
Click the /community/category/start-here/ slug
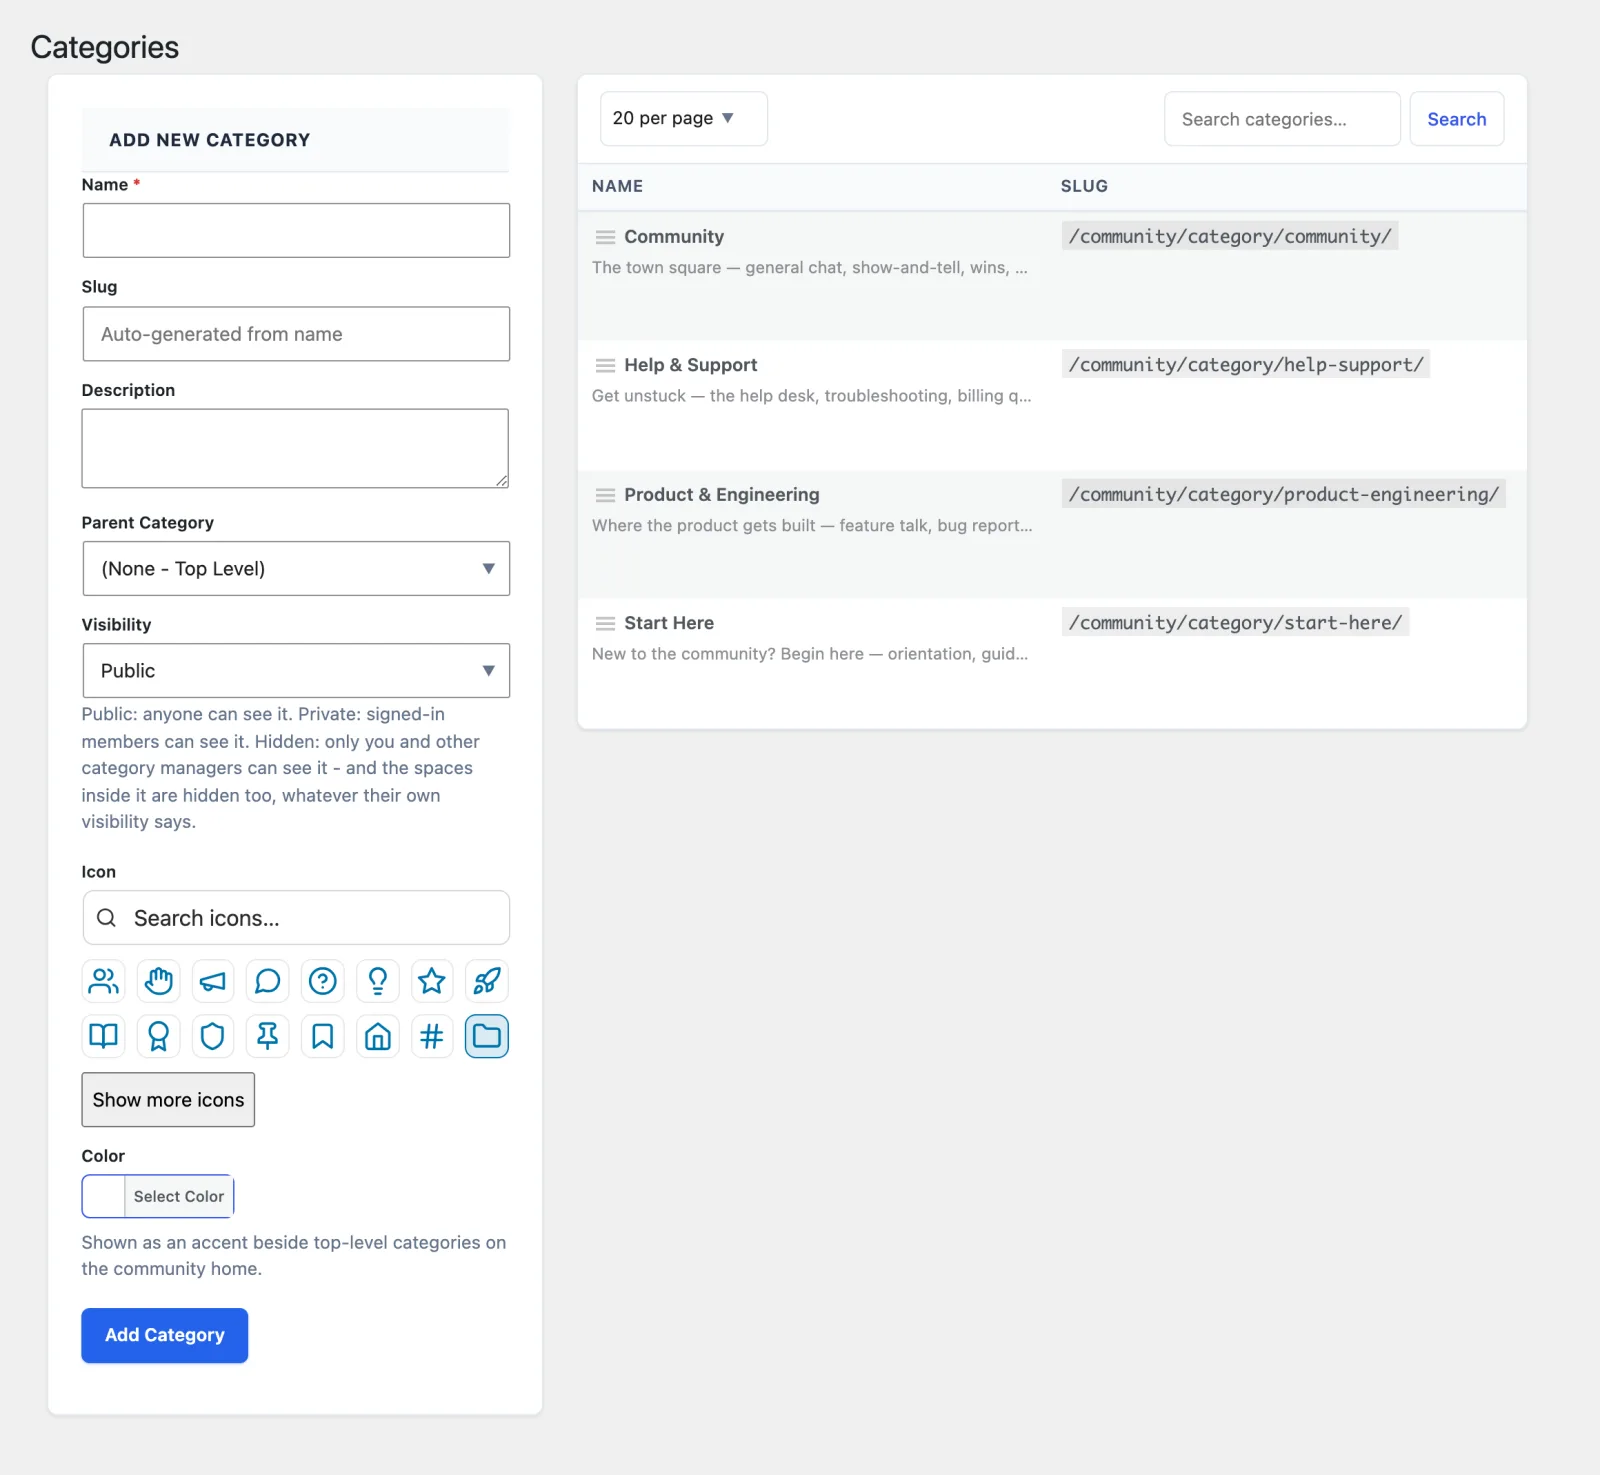pos(1235,623)
